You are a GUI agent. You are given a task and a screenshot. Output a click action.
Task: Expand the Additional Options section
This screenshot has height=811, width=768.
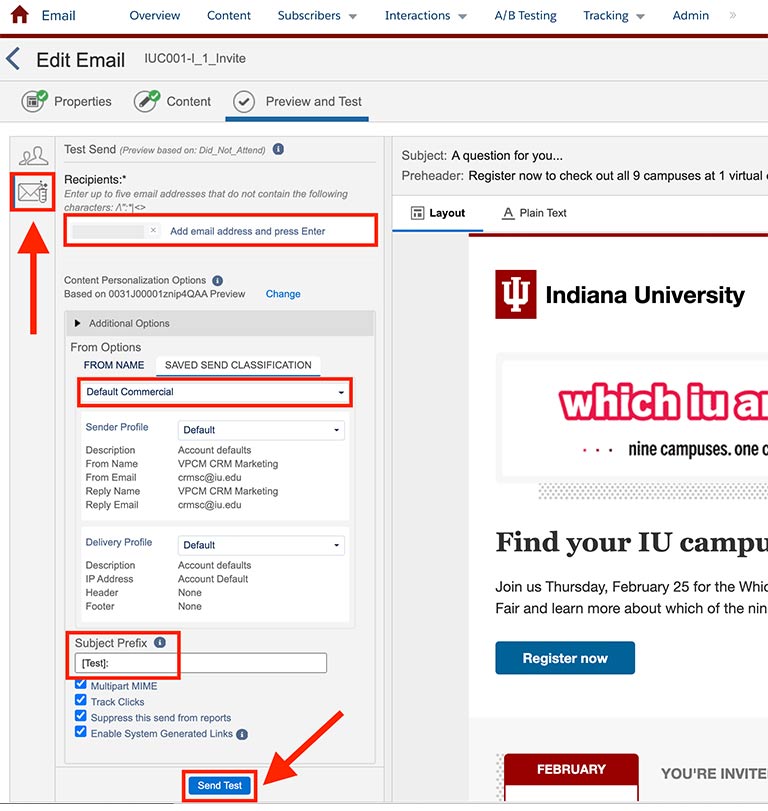click(219, 323)
